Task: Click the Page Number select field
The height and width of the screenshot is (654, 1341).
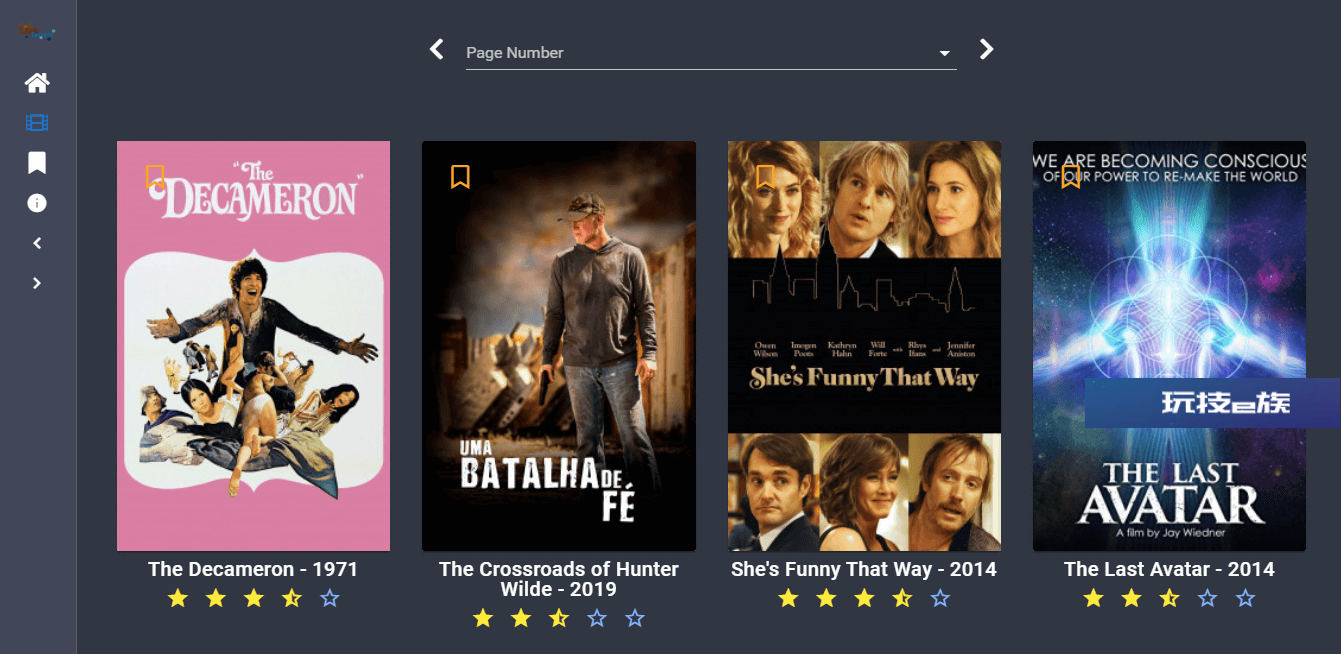Action: click(711, 53)
